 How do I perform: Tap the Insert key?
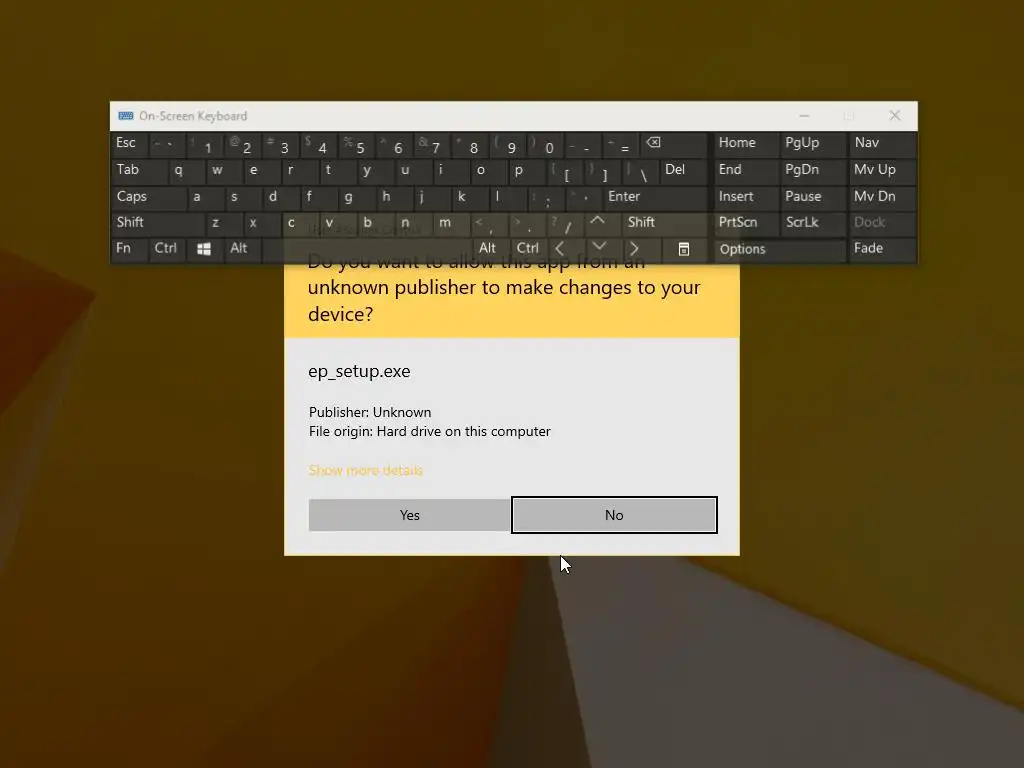tap(745, 197)
